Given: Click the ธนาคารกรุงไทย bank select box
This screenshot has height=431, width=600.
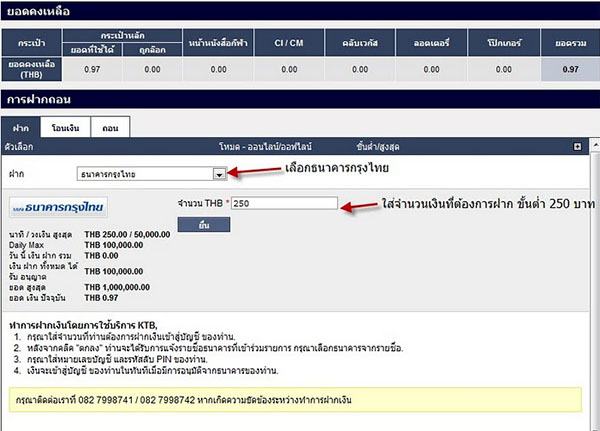Looking at the screenshot, I should pyautogui.click(x=152, y=174).
